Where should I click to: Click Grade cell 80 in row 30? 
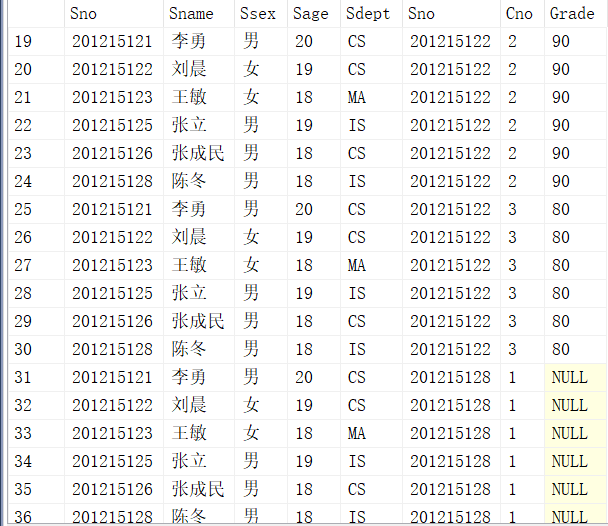(576, 349)
